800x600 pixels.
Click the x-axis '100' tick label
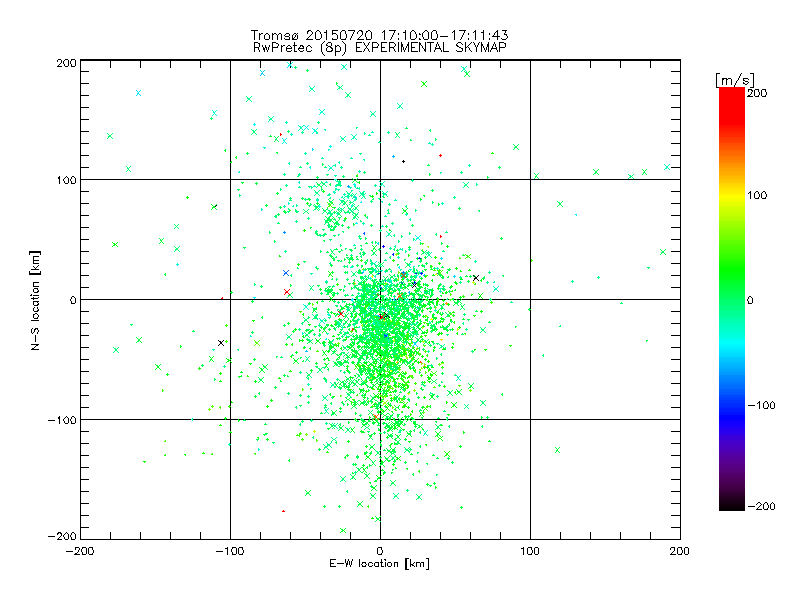coord(530,551)
